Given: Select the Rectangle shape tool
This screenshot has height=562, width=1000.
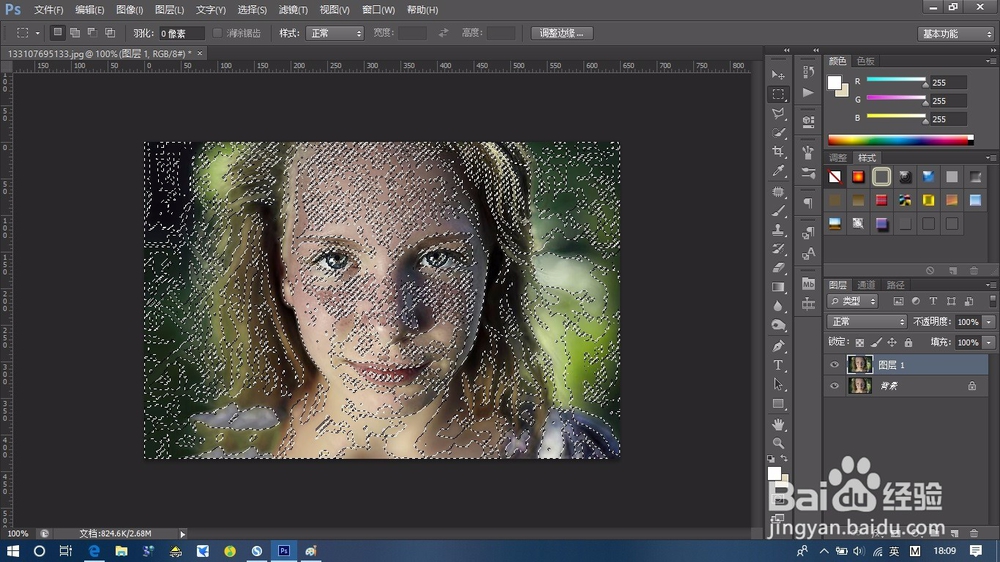Looking at the screenshot, I should coord(778,404).
